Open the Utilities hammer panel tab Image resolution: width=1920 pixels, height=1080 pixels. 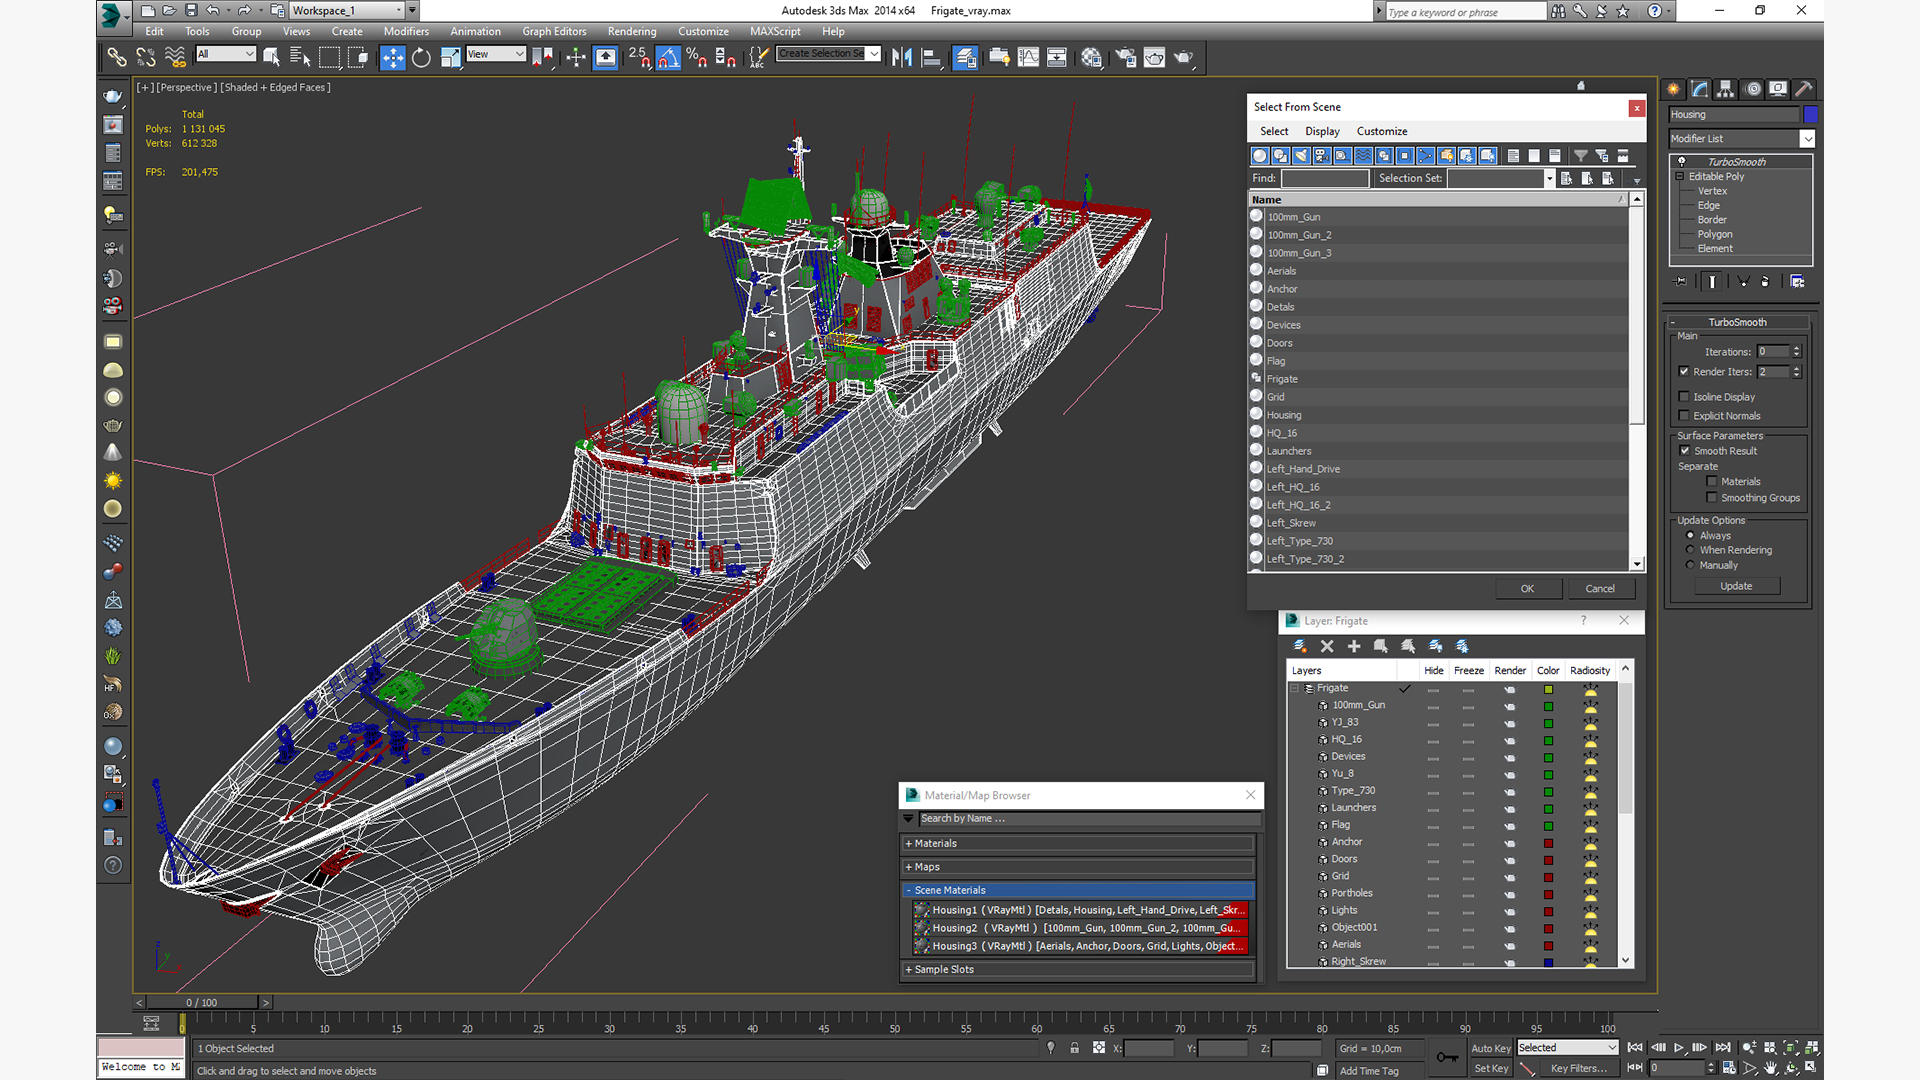(x=1804, y=89)
